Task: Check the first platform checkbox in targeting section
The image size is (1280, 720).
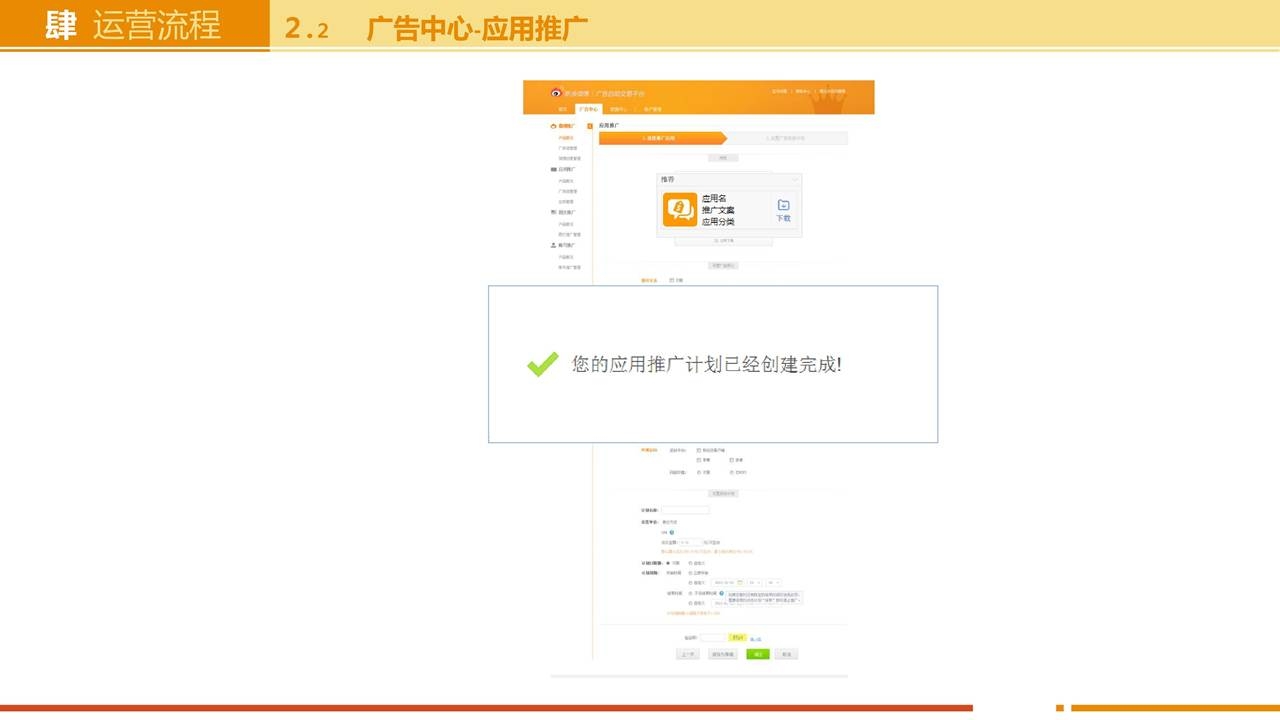Action: pos(698,450)
